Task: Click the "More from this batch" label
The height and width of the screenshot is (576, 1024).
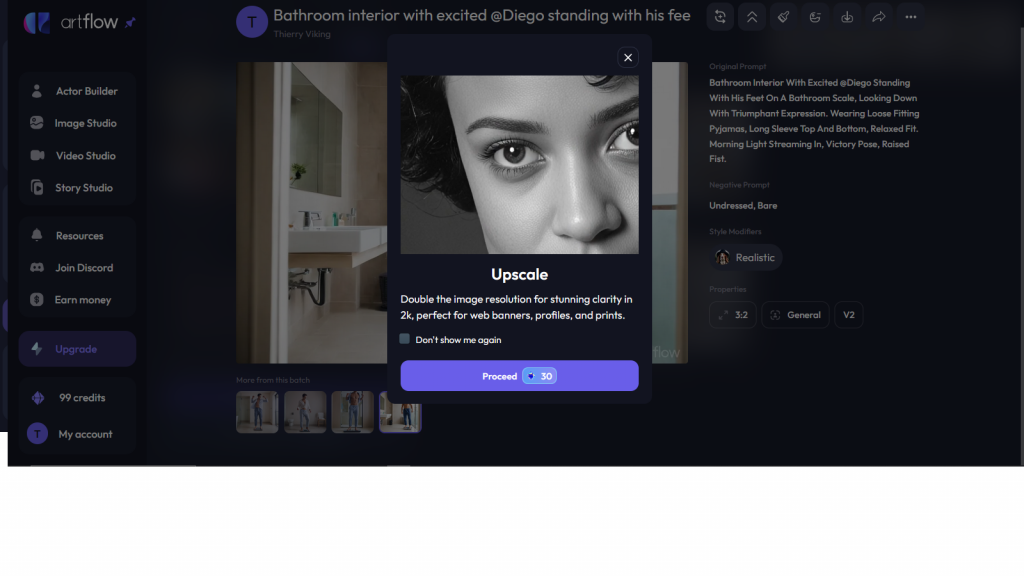Action: pos(273,380)
